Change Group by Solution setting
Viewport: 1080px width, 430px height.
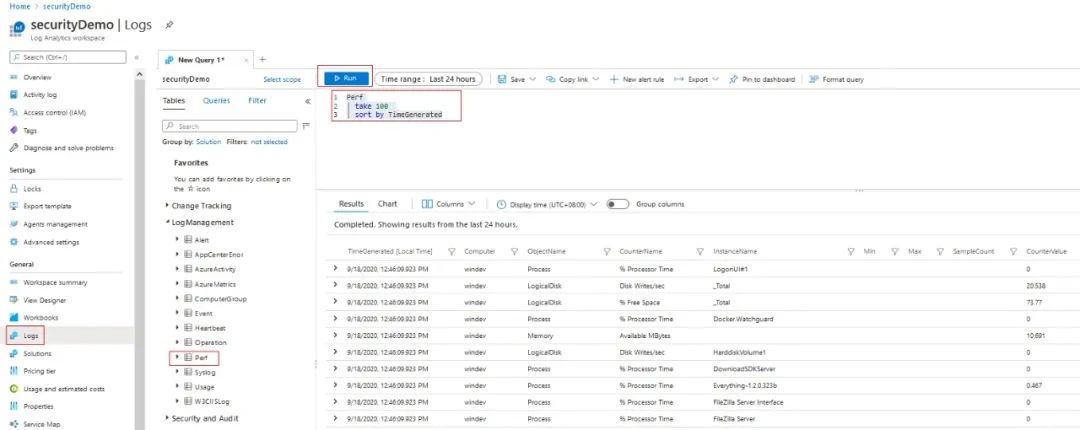click(209, 142)
